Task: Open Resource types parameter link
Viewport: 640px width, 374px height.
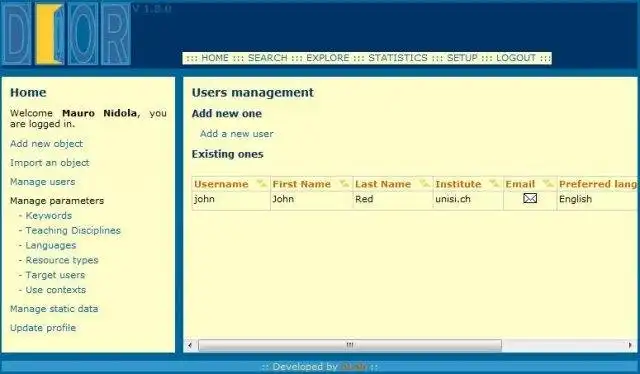Action: 62,260
